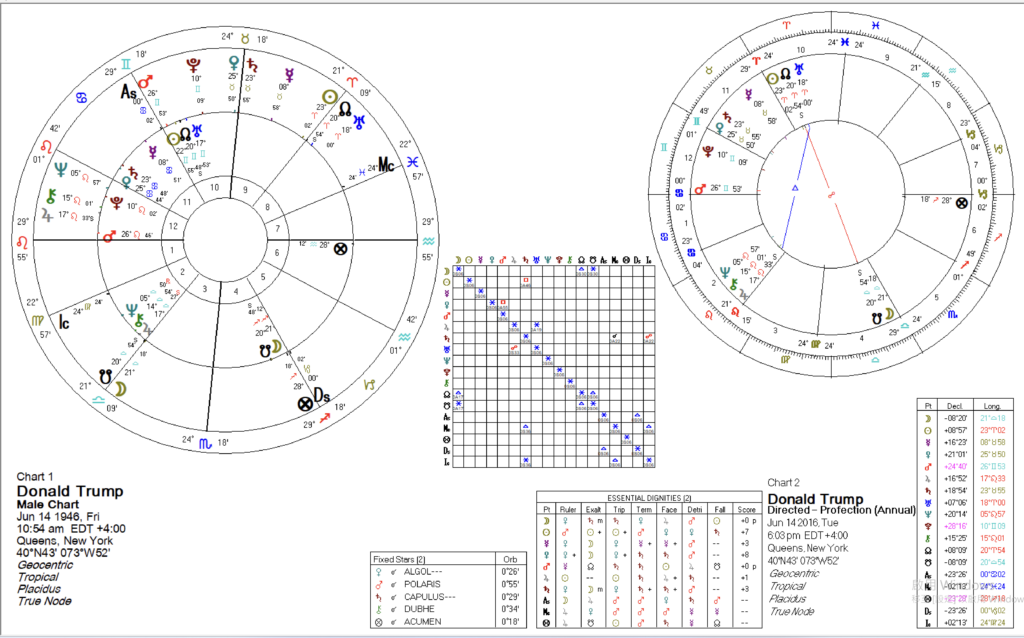Screen dimensions: 1024x638
Task: Click the Chart 1 Donald Trump title
Action: pos(69,491)
